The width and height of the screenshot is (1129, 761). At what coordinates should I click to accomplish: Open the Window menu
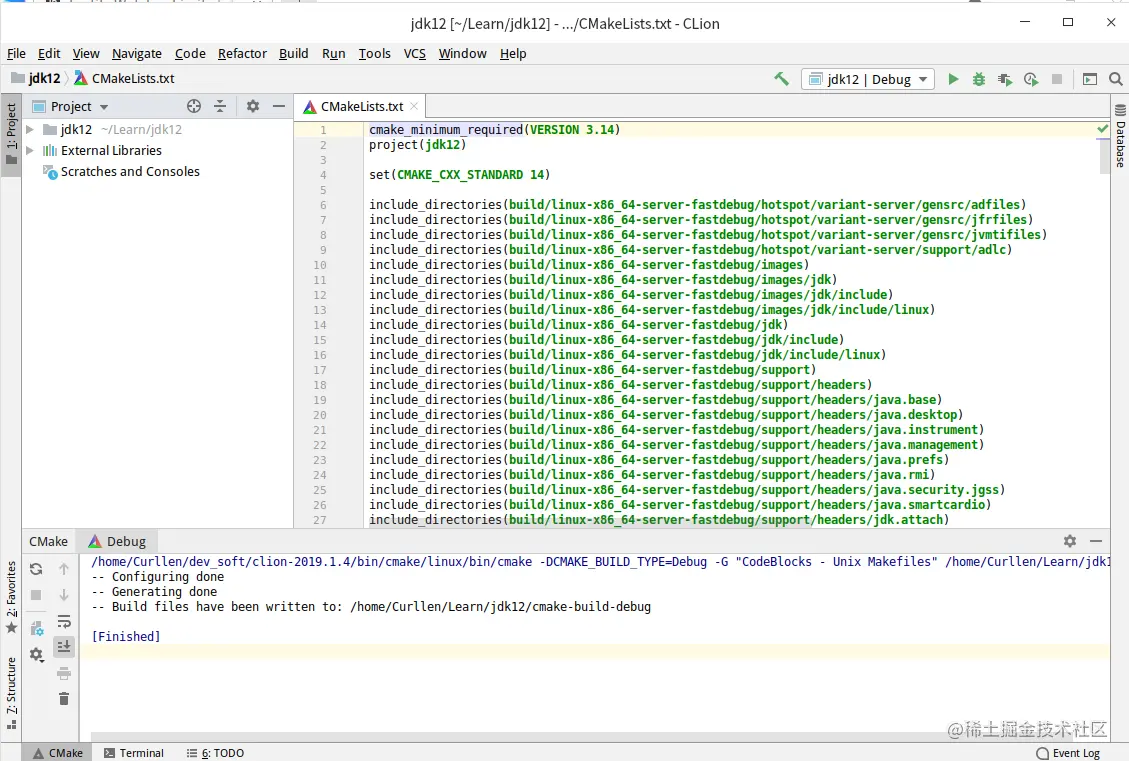pyautogui.click(x=462, y=53)
